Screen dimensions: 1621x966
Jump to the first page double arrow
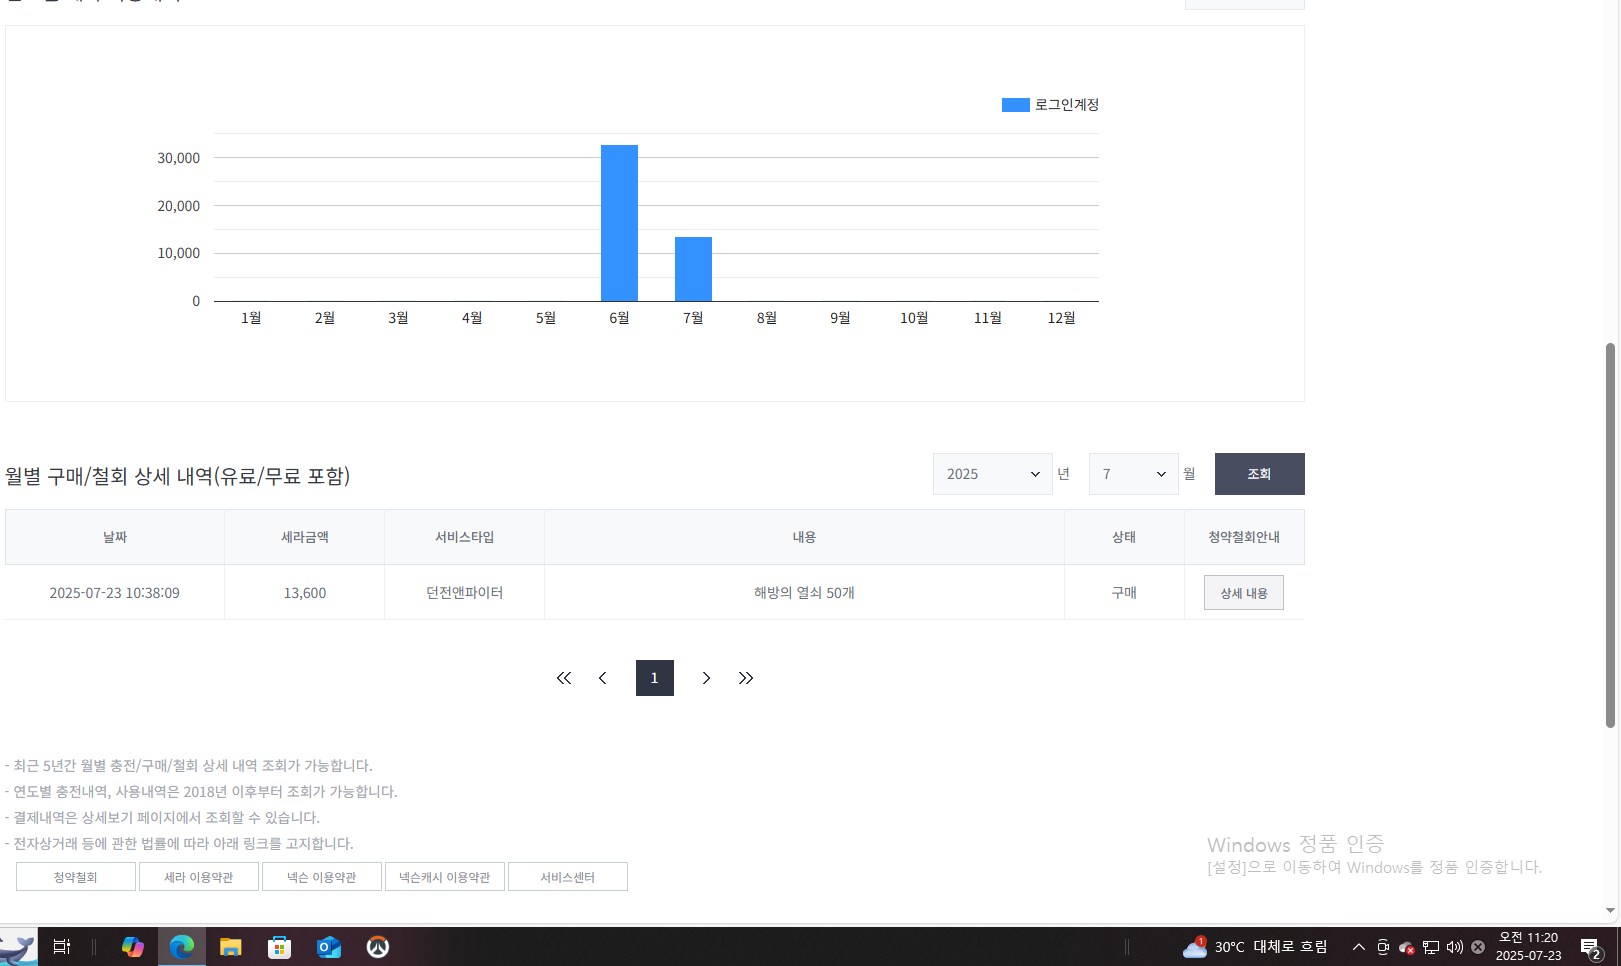[564, 678]
